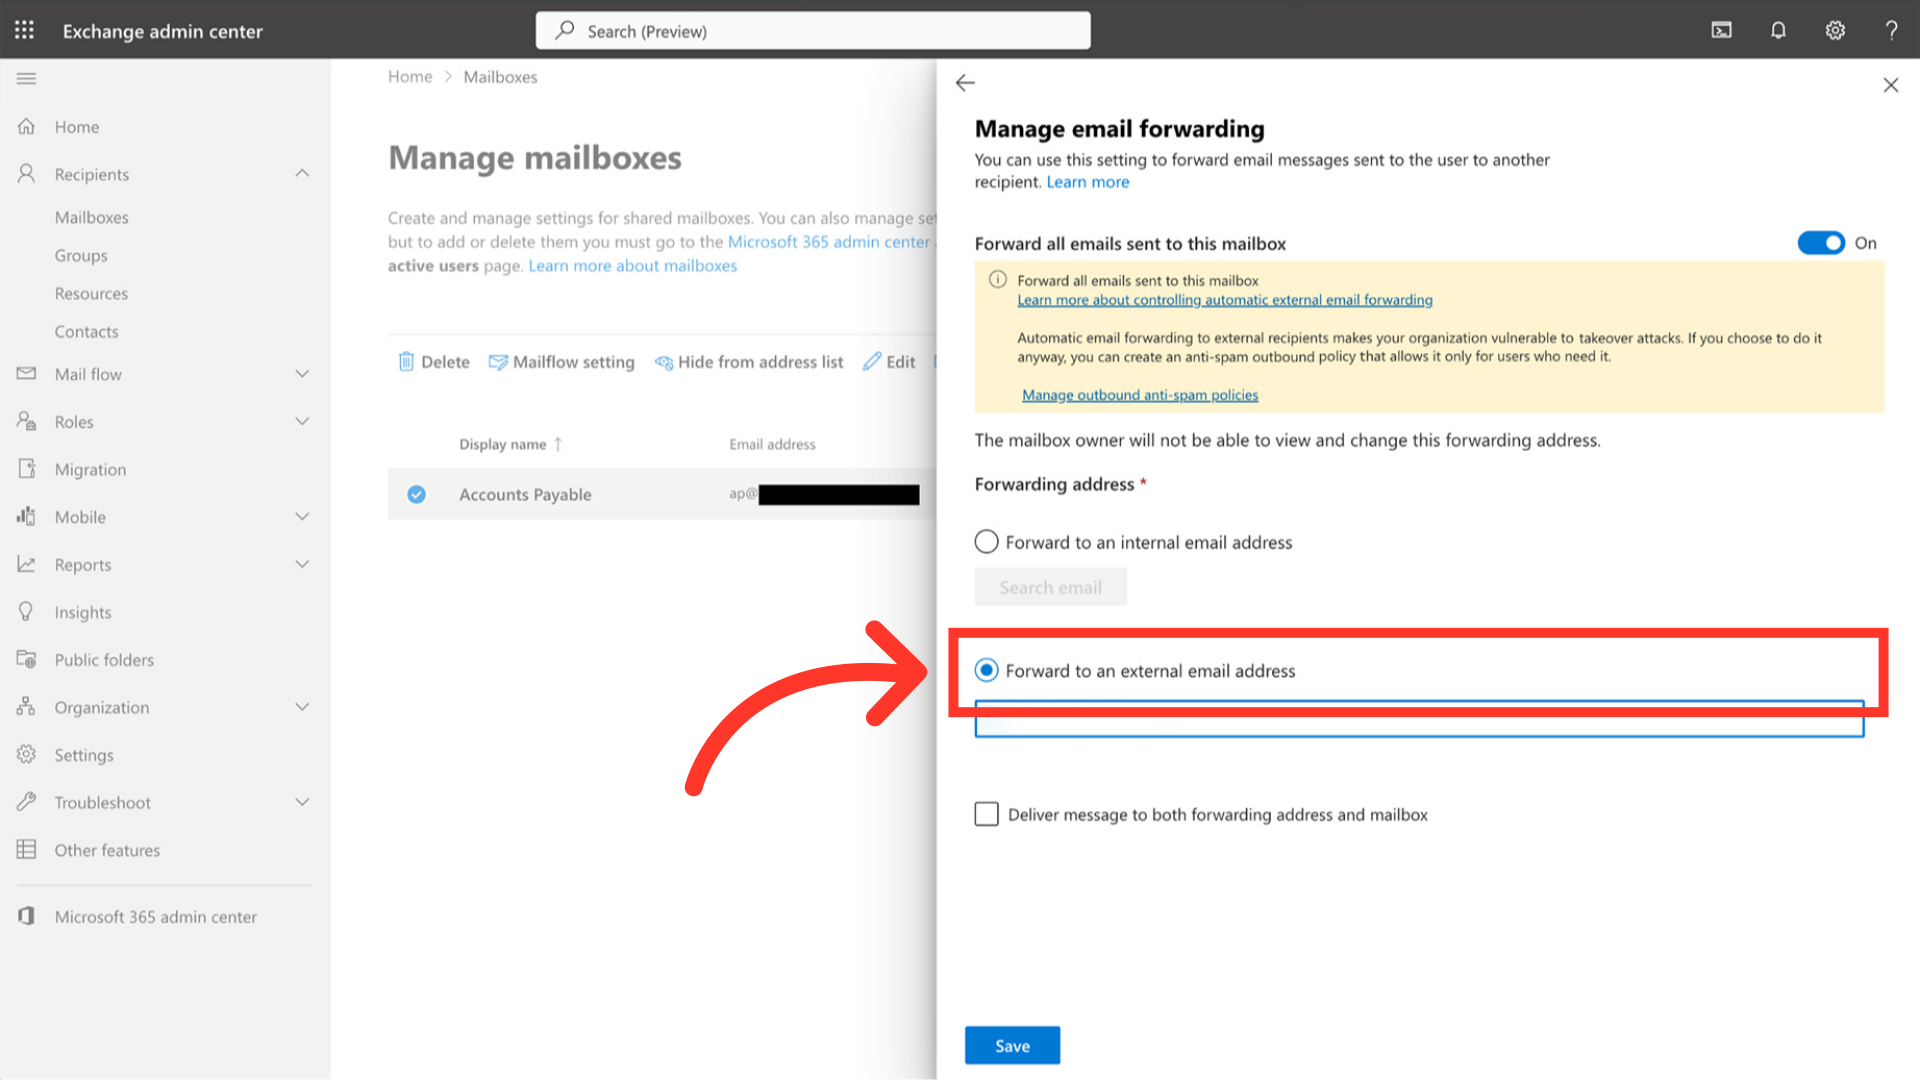The image size is (1920, 1080).
Task: Open the Cloud Shell terminal icon
Action: coord(1721,30)
